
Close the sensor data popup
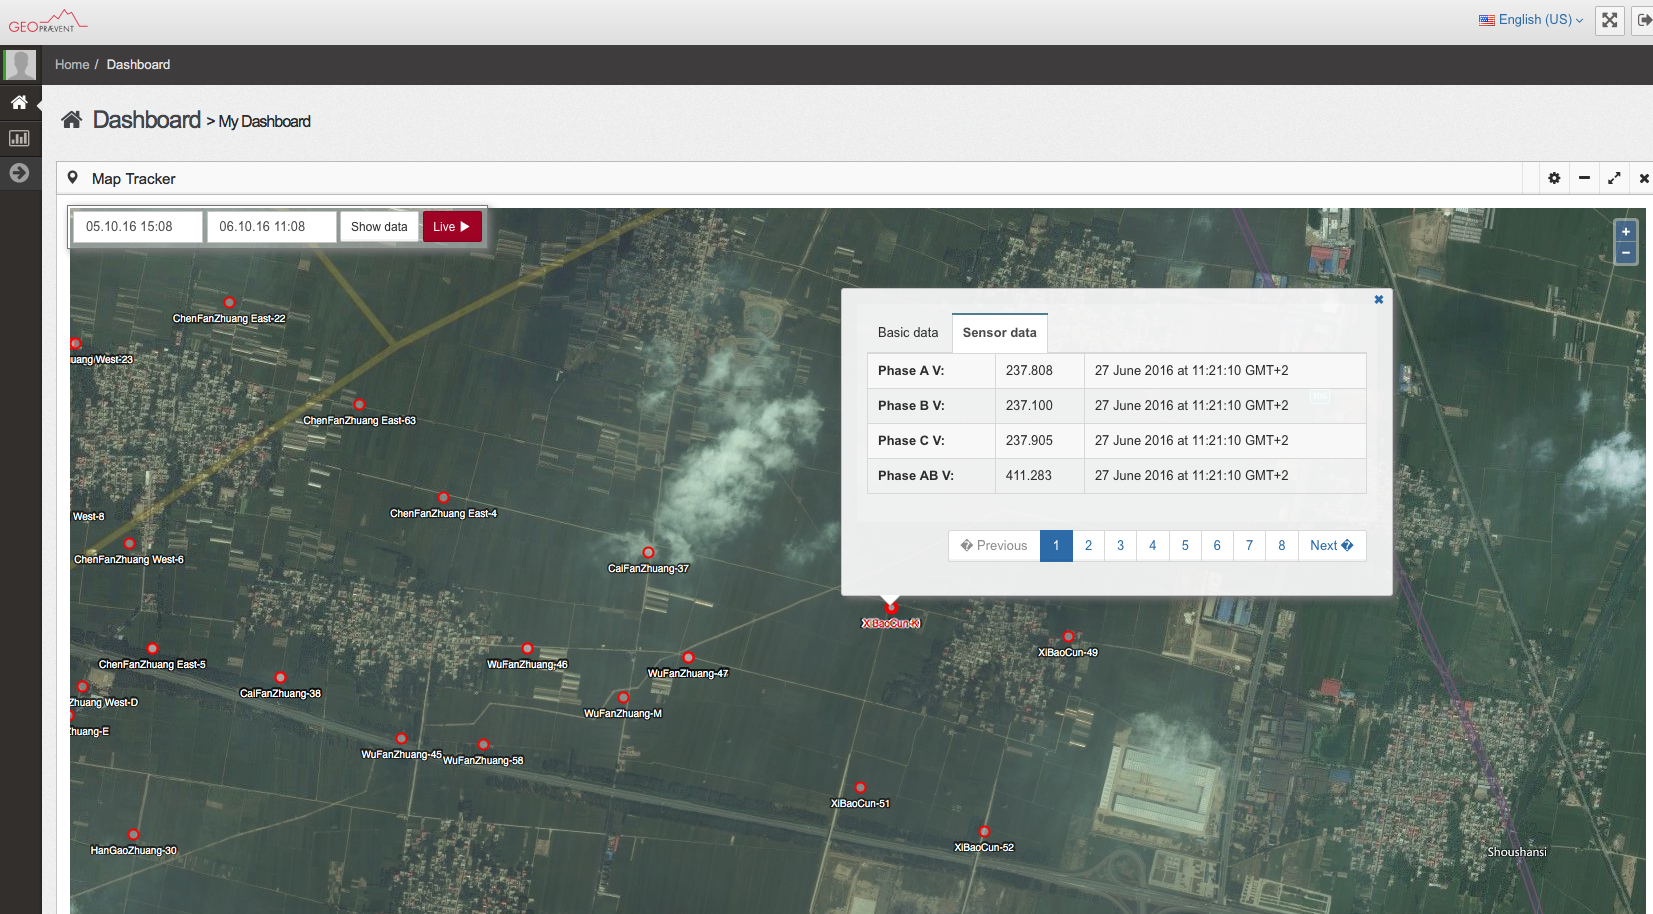coord(1378,300)
